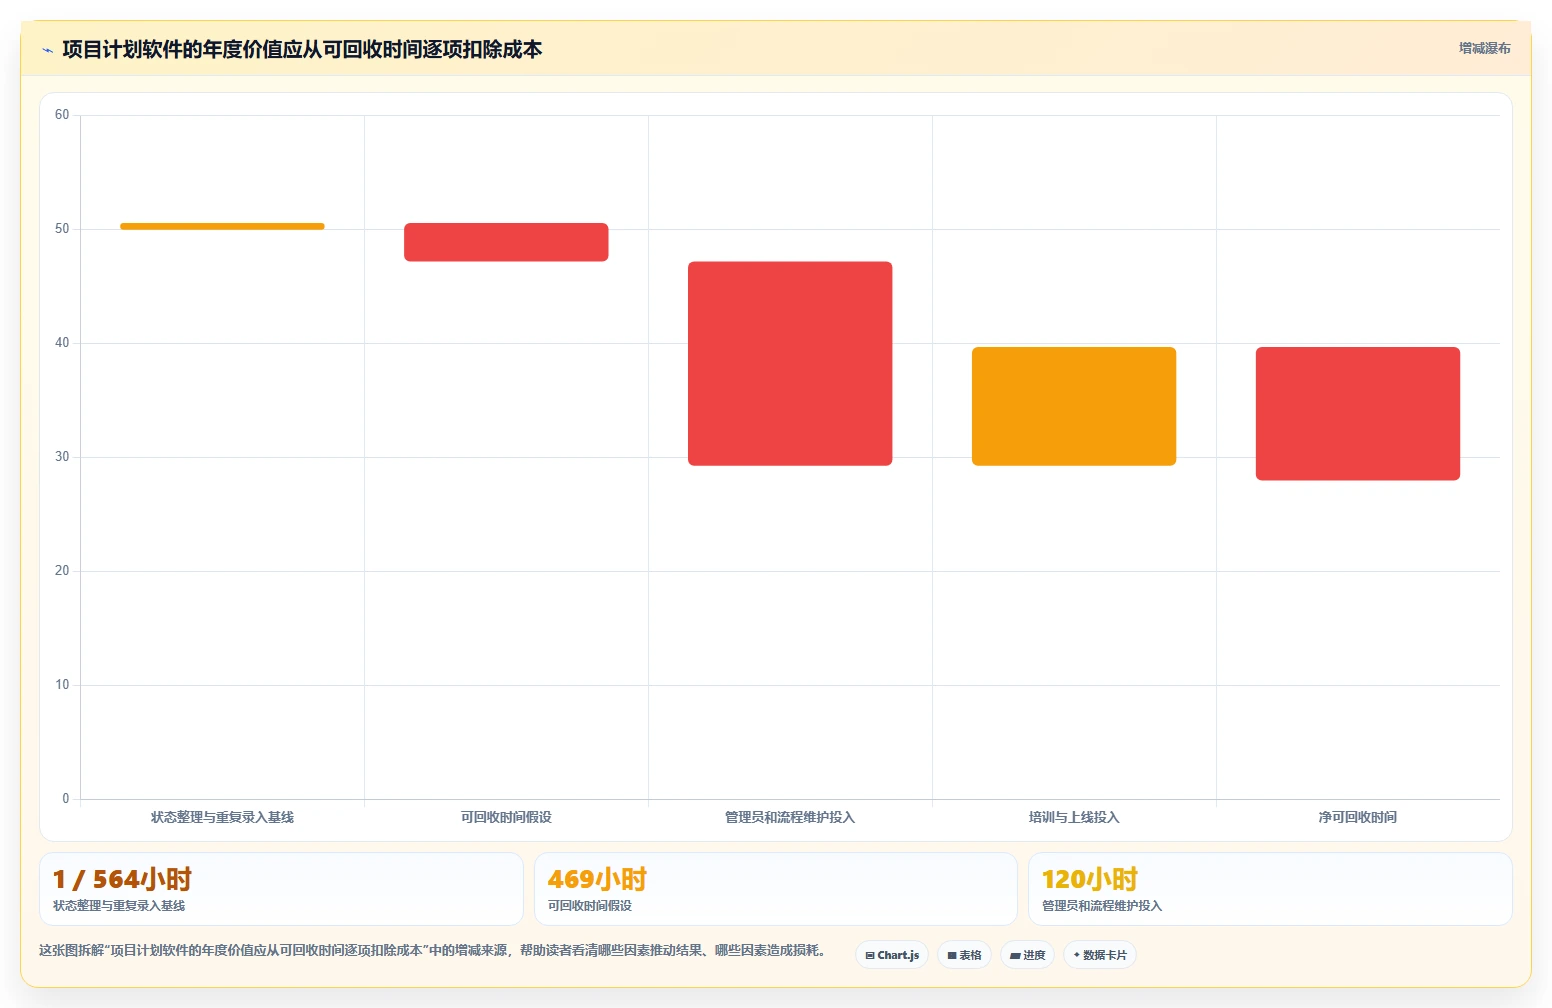The height and width of the screenshot is (1008, 1552).
Task: Click the Chart.js tag chip
Action: (x=892, y=955)
